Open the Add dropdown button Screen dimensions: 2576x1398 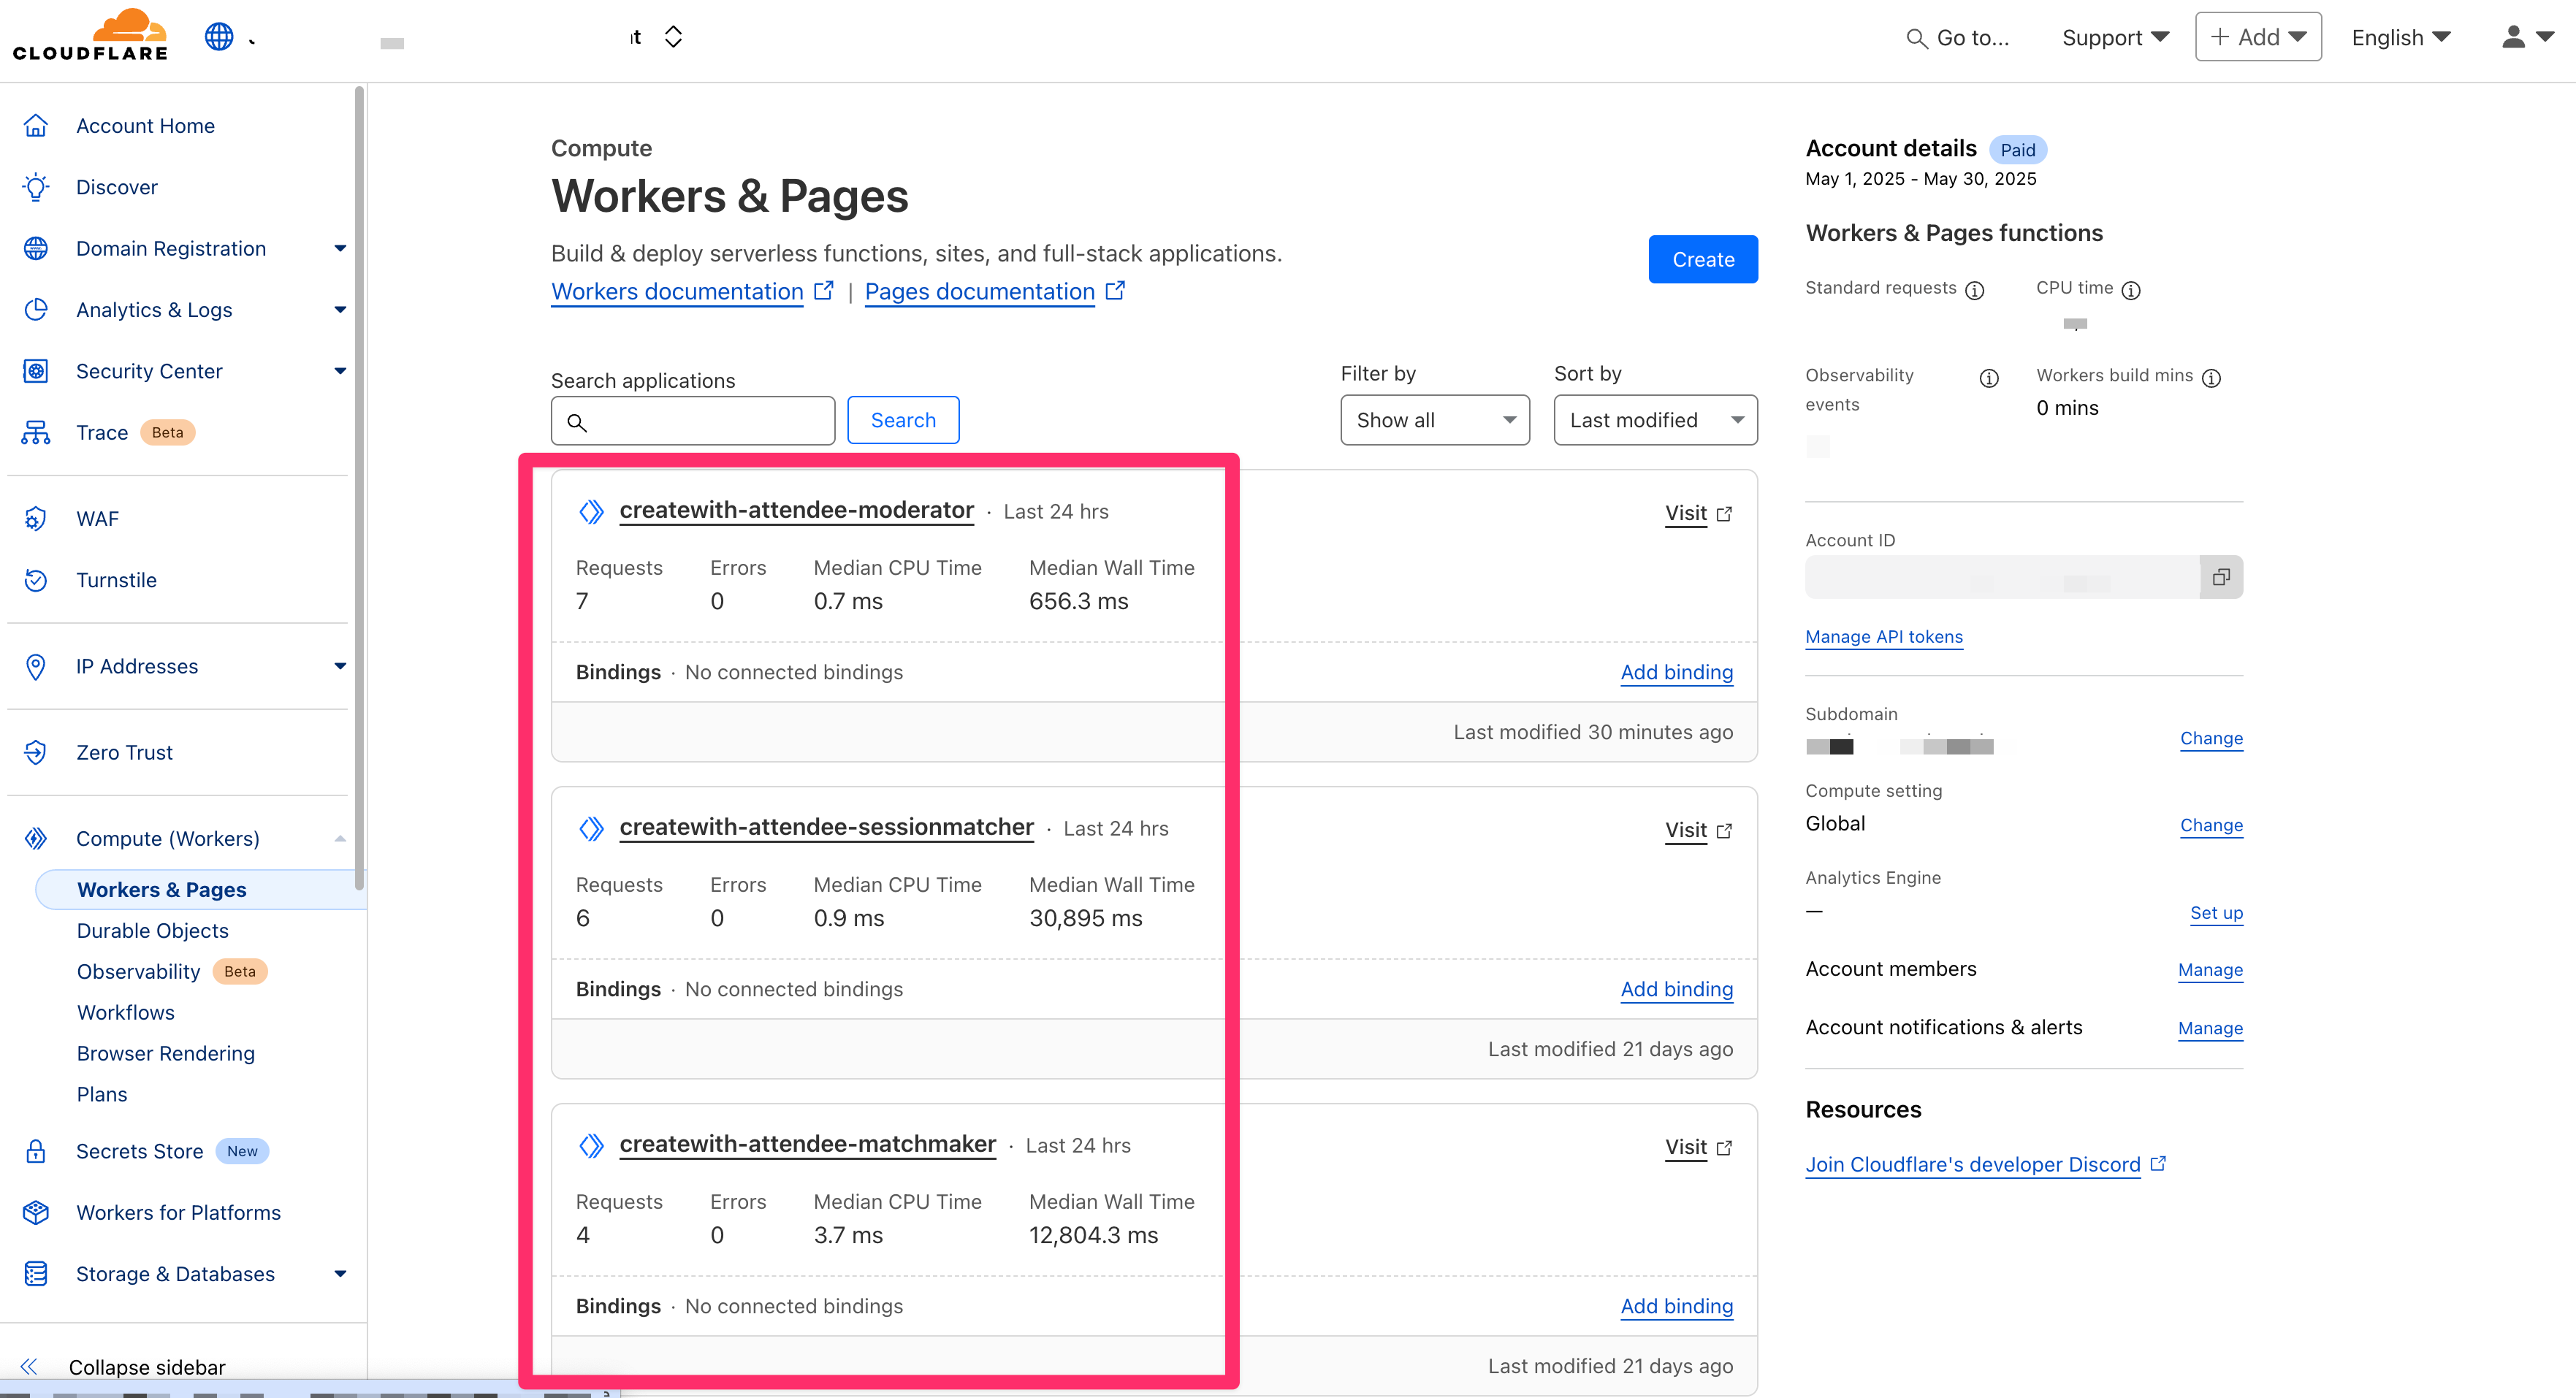tap(2258, 37)
